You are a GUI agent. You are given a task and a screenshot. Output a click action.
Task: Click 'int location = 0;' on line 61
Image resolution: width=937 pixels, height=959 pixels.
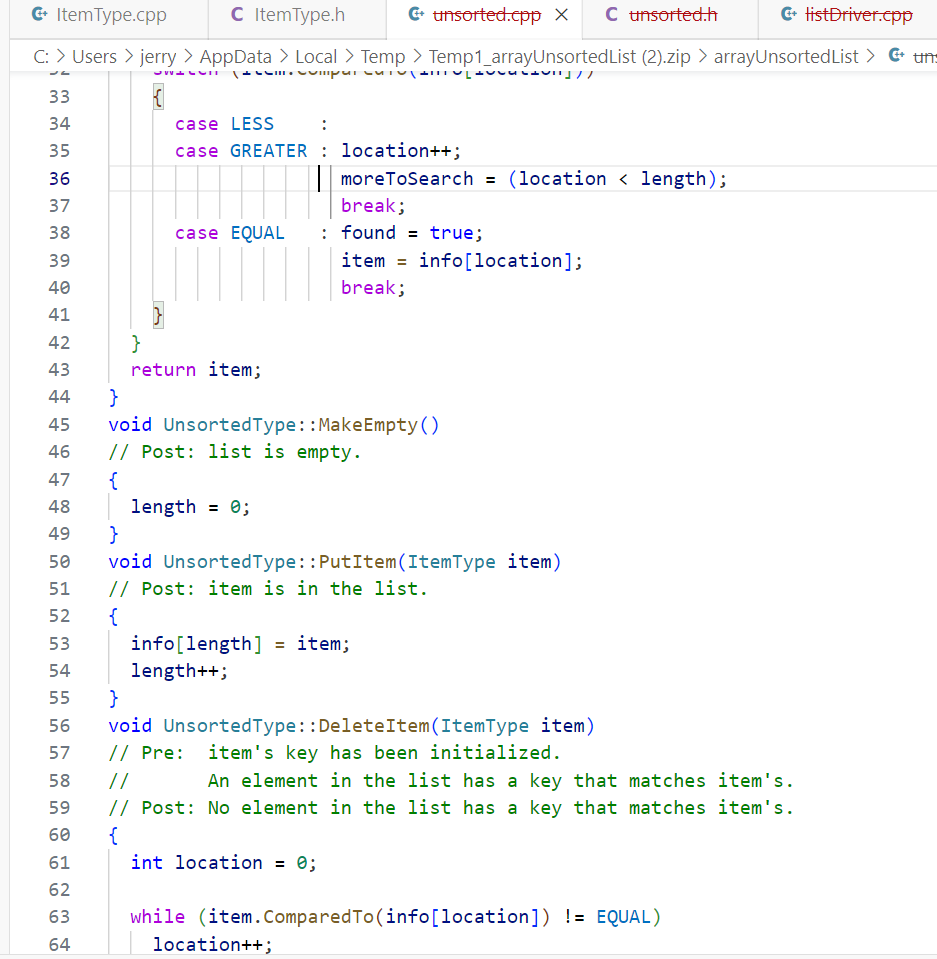point(223,863)
